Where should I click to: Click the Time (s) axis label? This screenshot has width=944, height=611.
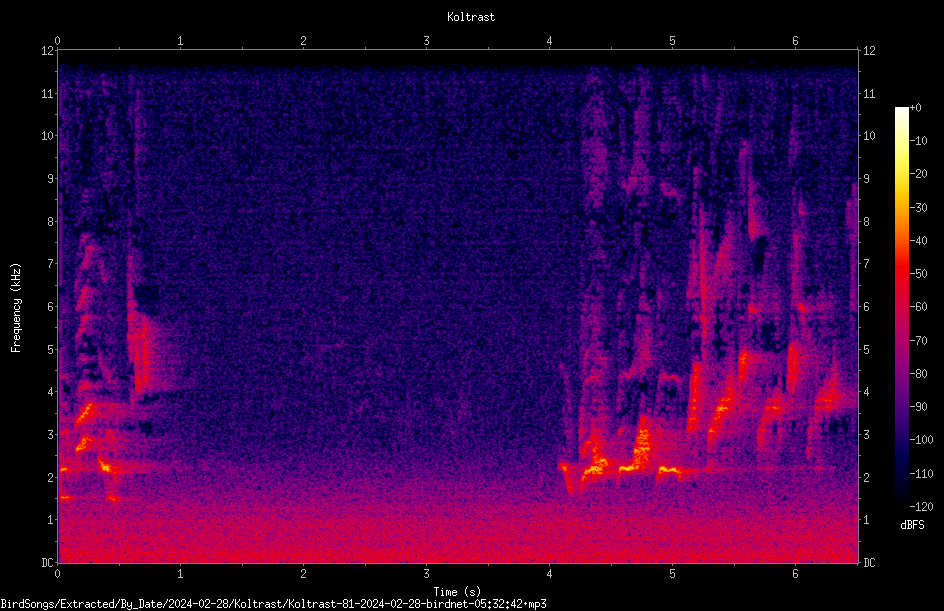457,592
